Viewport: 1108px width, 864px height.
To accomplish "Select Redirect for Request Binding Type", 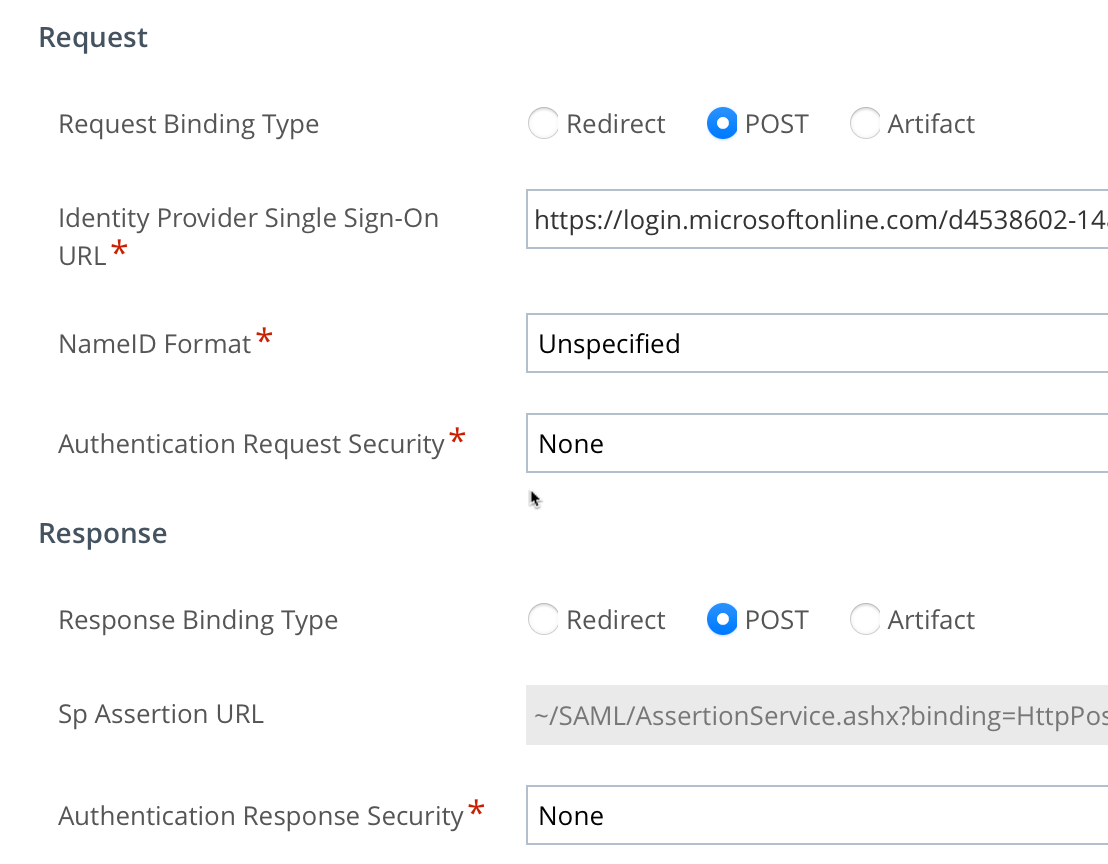I will click(x=543, y=124).
